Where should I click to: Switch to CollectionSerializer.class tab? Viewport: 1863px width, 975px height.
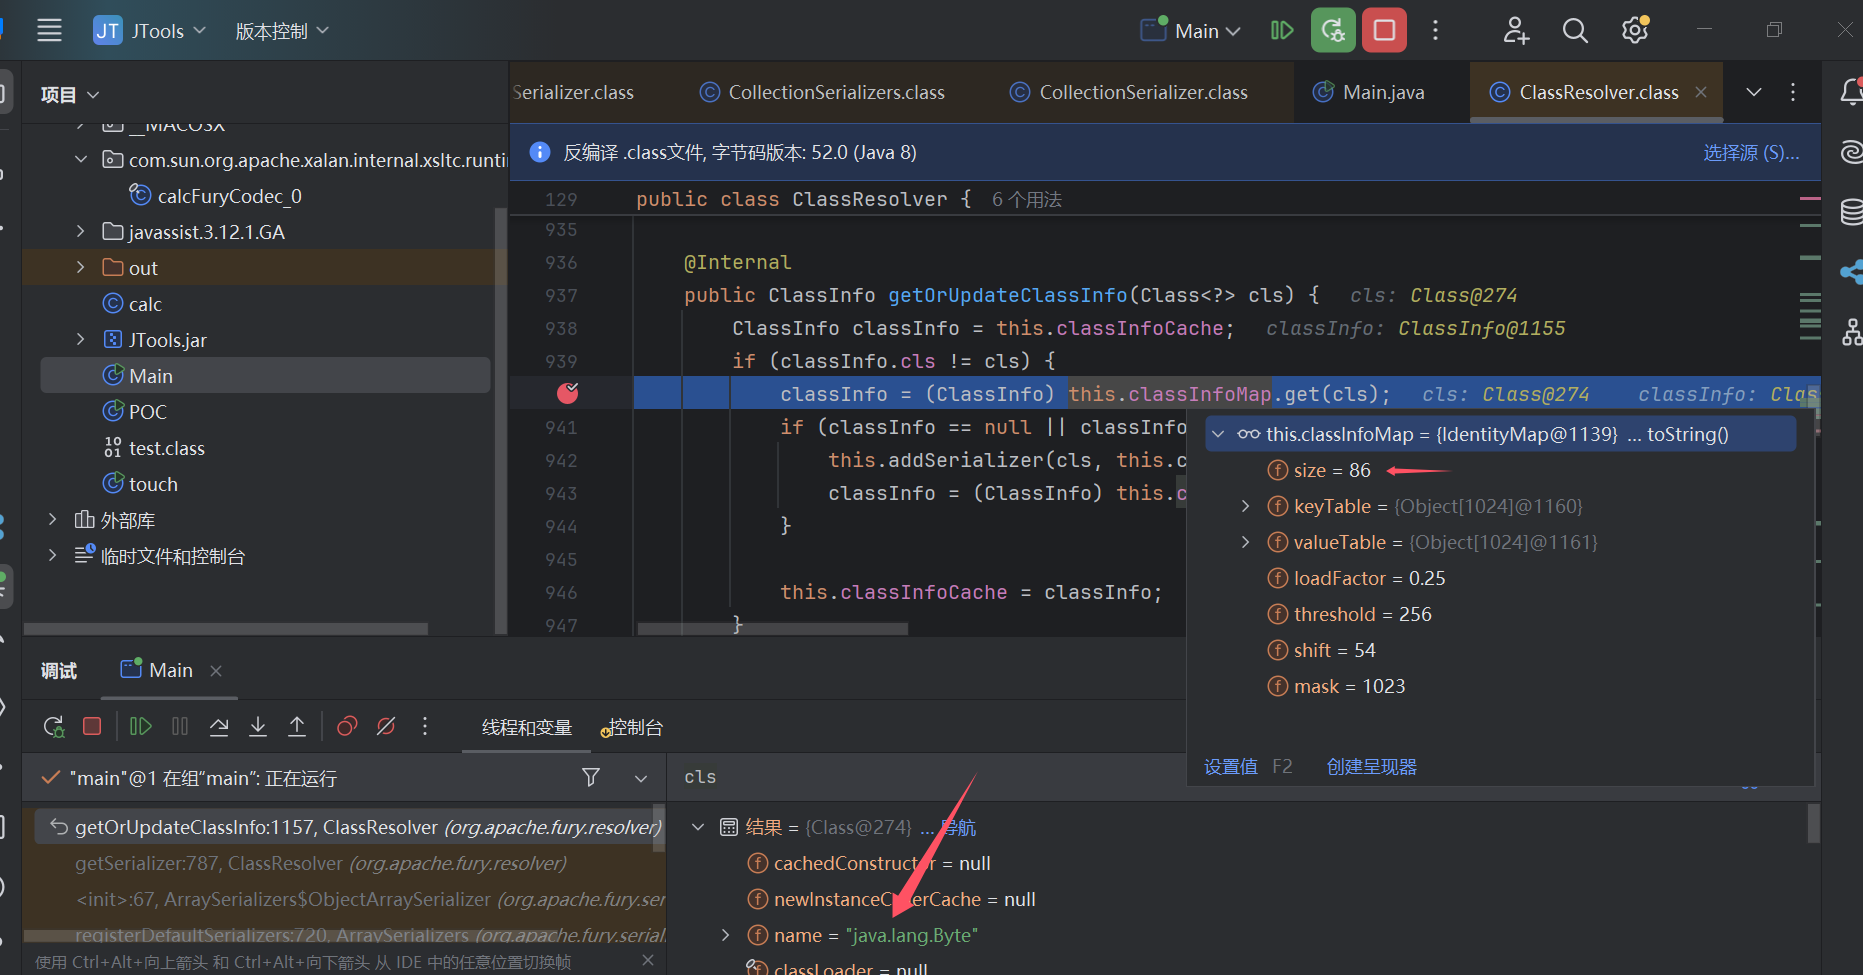tap(1129, 92)
